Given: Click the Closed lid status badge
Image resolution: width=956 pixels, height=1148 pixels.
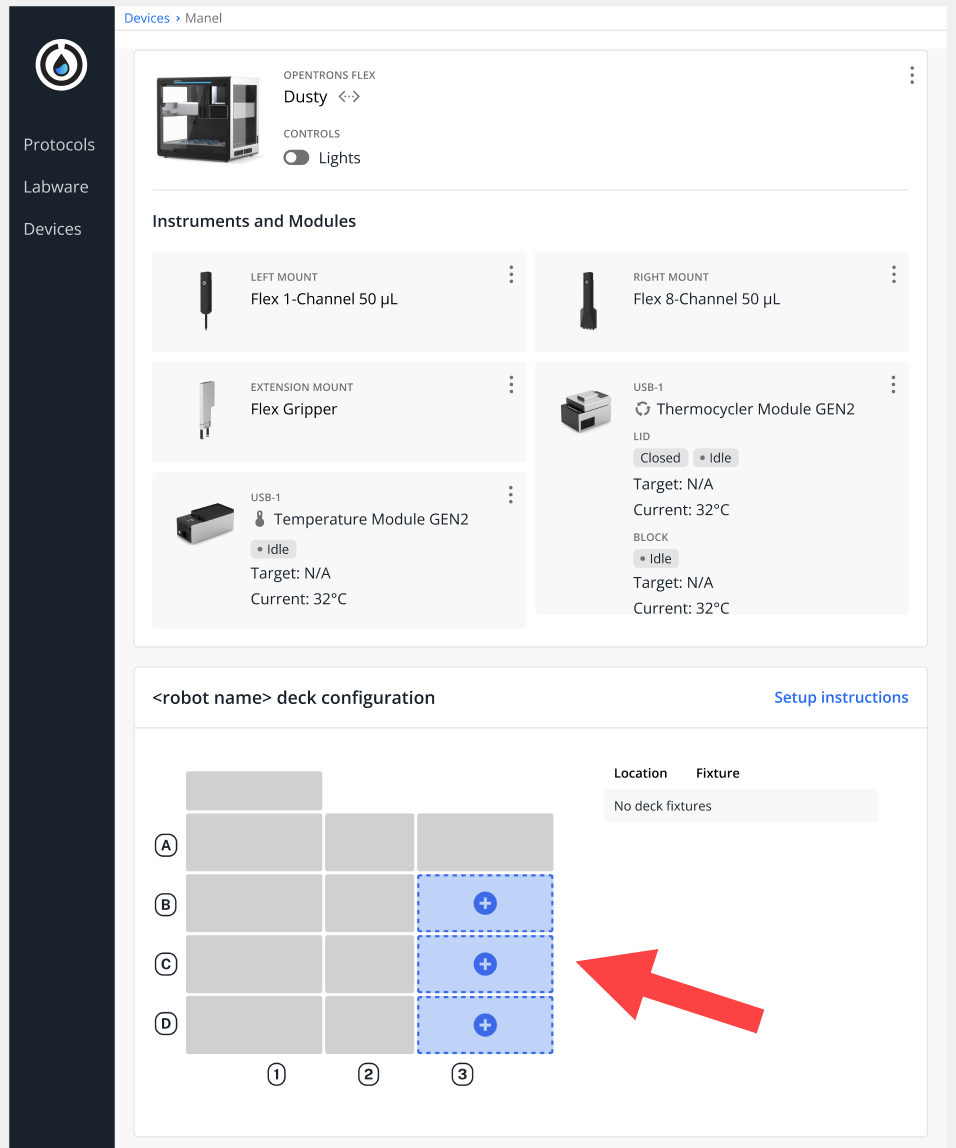Looking at the screenshot, I should (x=660, y=457).
